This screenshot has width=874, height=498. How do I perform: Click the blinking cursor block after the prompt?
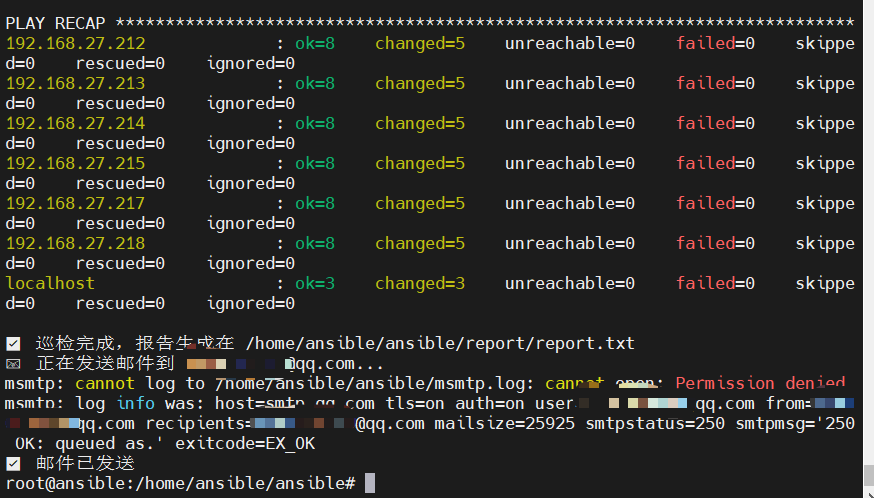[370, 483]
